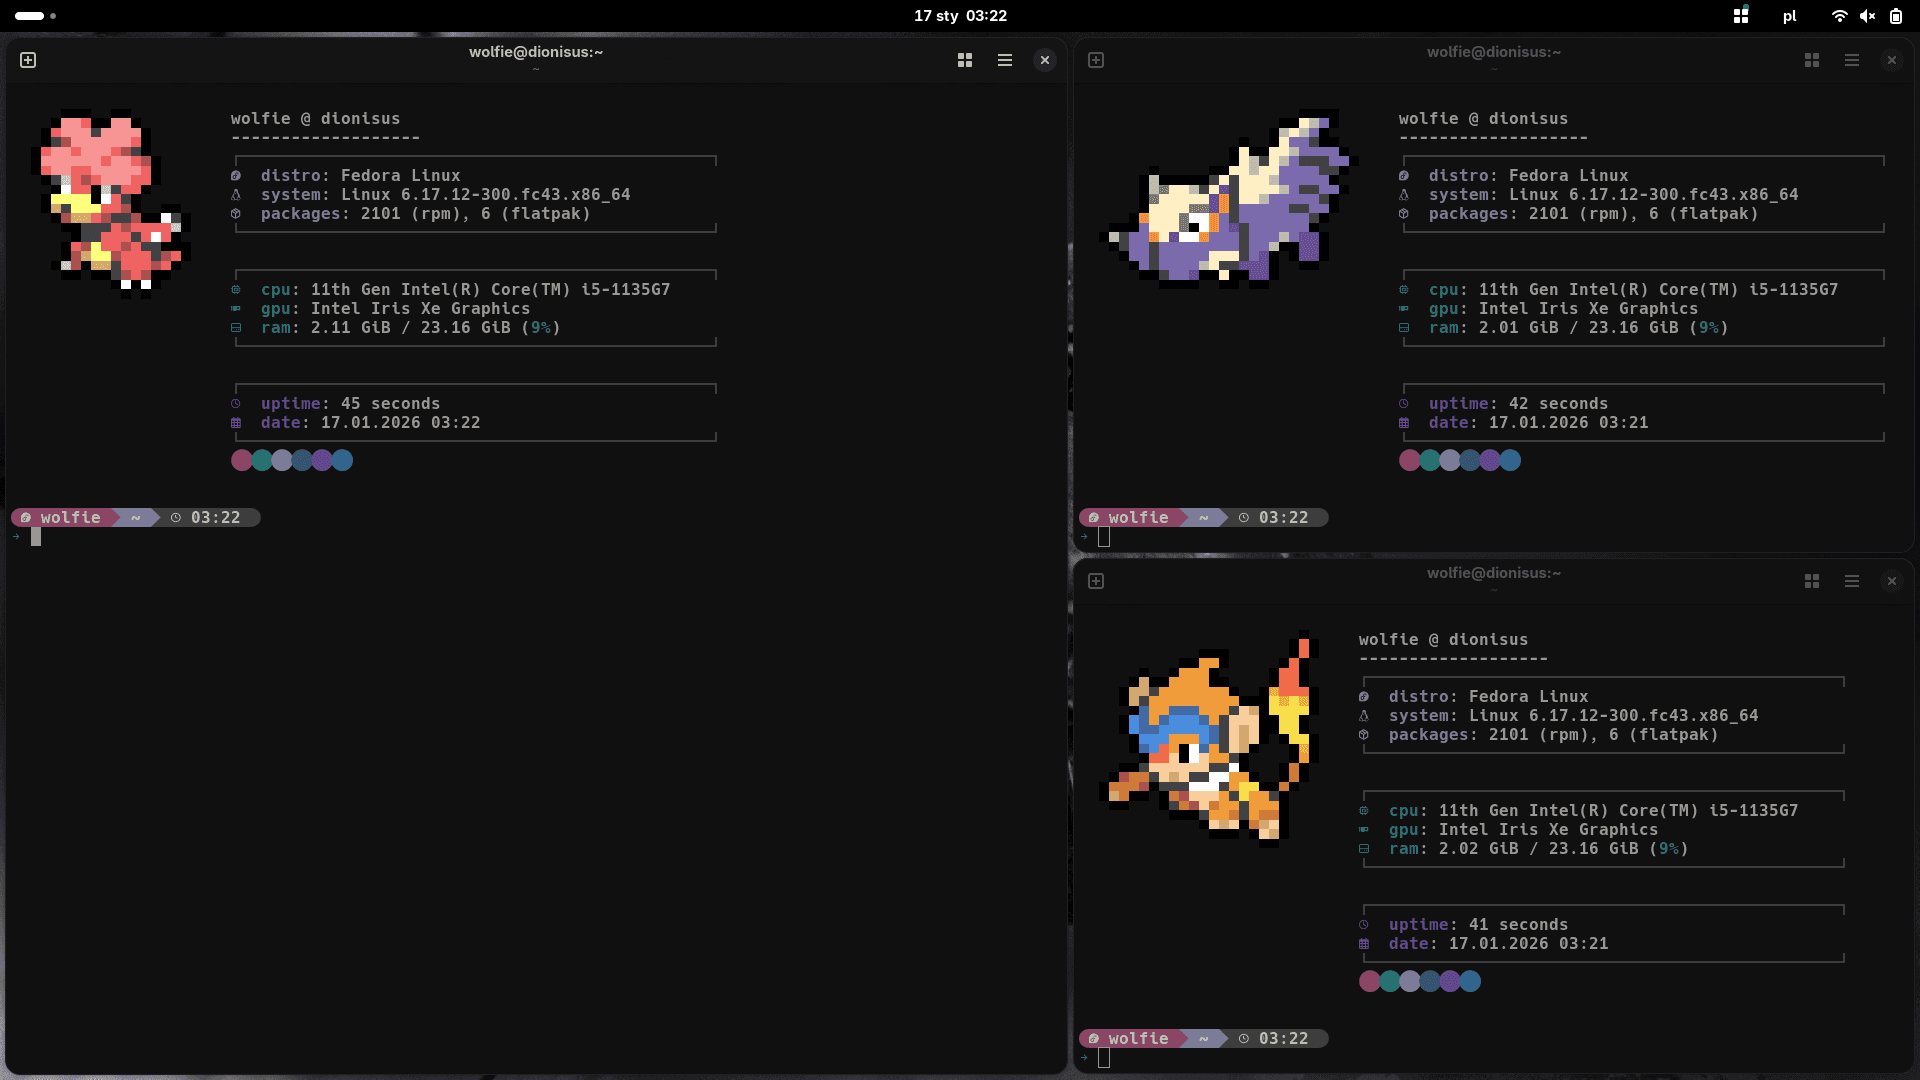Open hamburger menu in bottom-right terminal
Image resolution: width=1920 pixels, height=1080 pixels.
coord(1852,581)
